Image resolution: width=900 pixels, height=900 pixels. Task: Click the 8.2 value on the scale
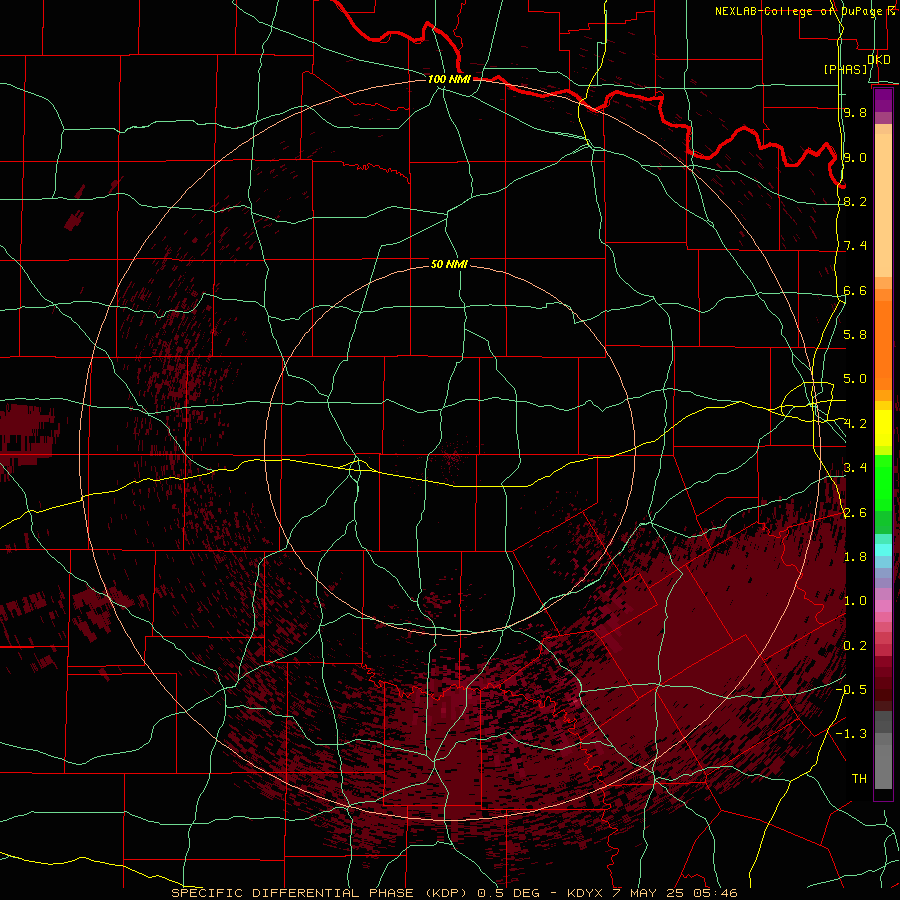pyautogui.click(x=855, y=201)
